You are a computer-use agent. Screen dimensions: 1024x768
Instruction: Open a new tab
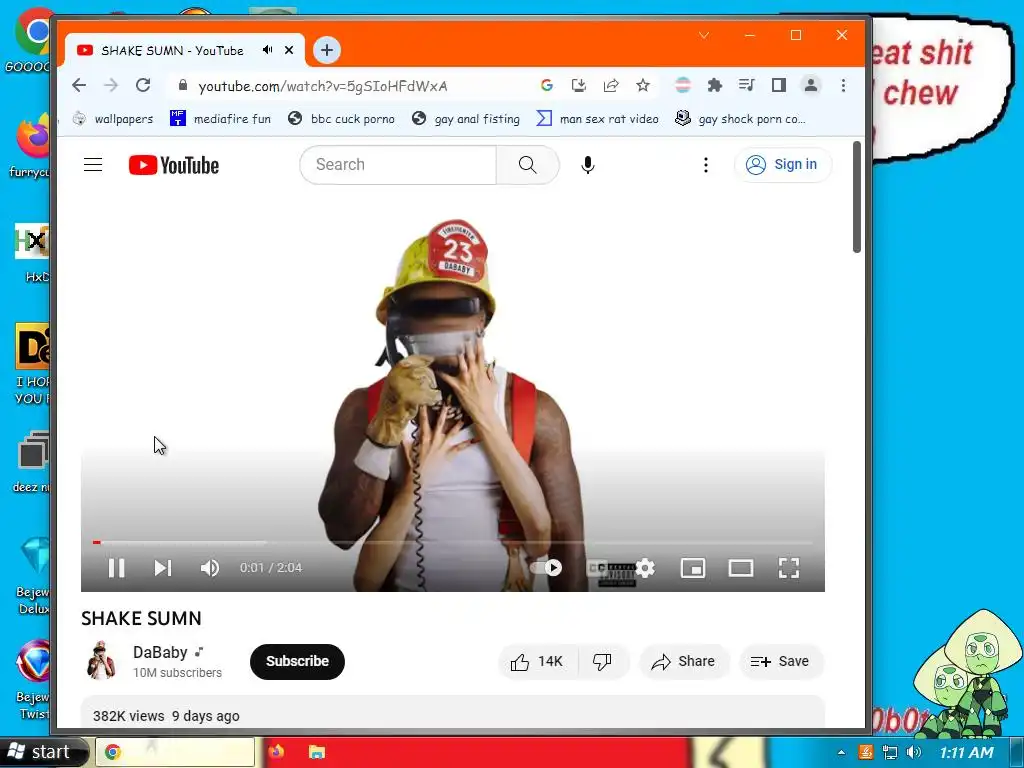click(x=327, y=50)
